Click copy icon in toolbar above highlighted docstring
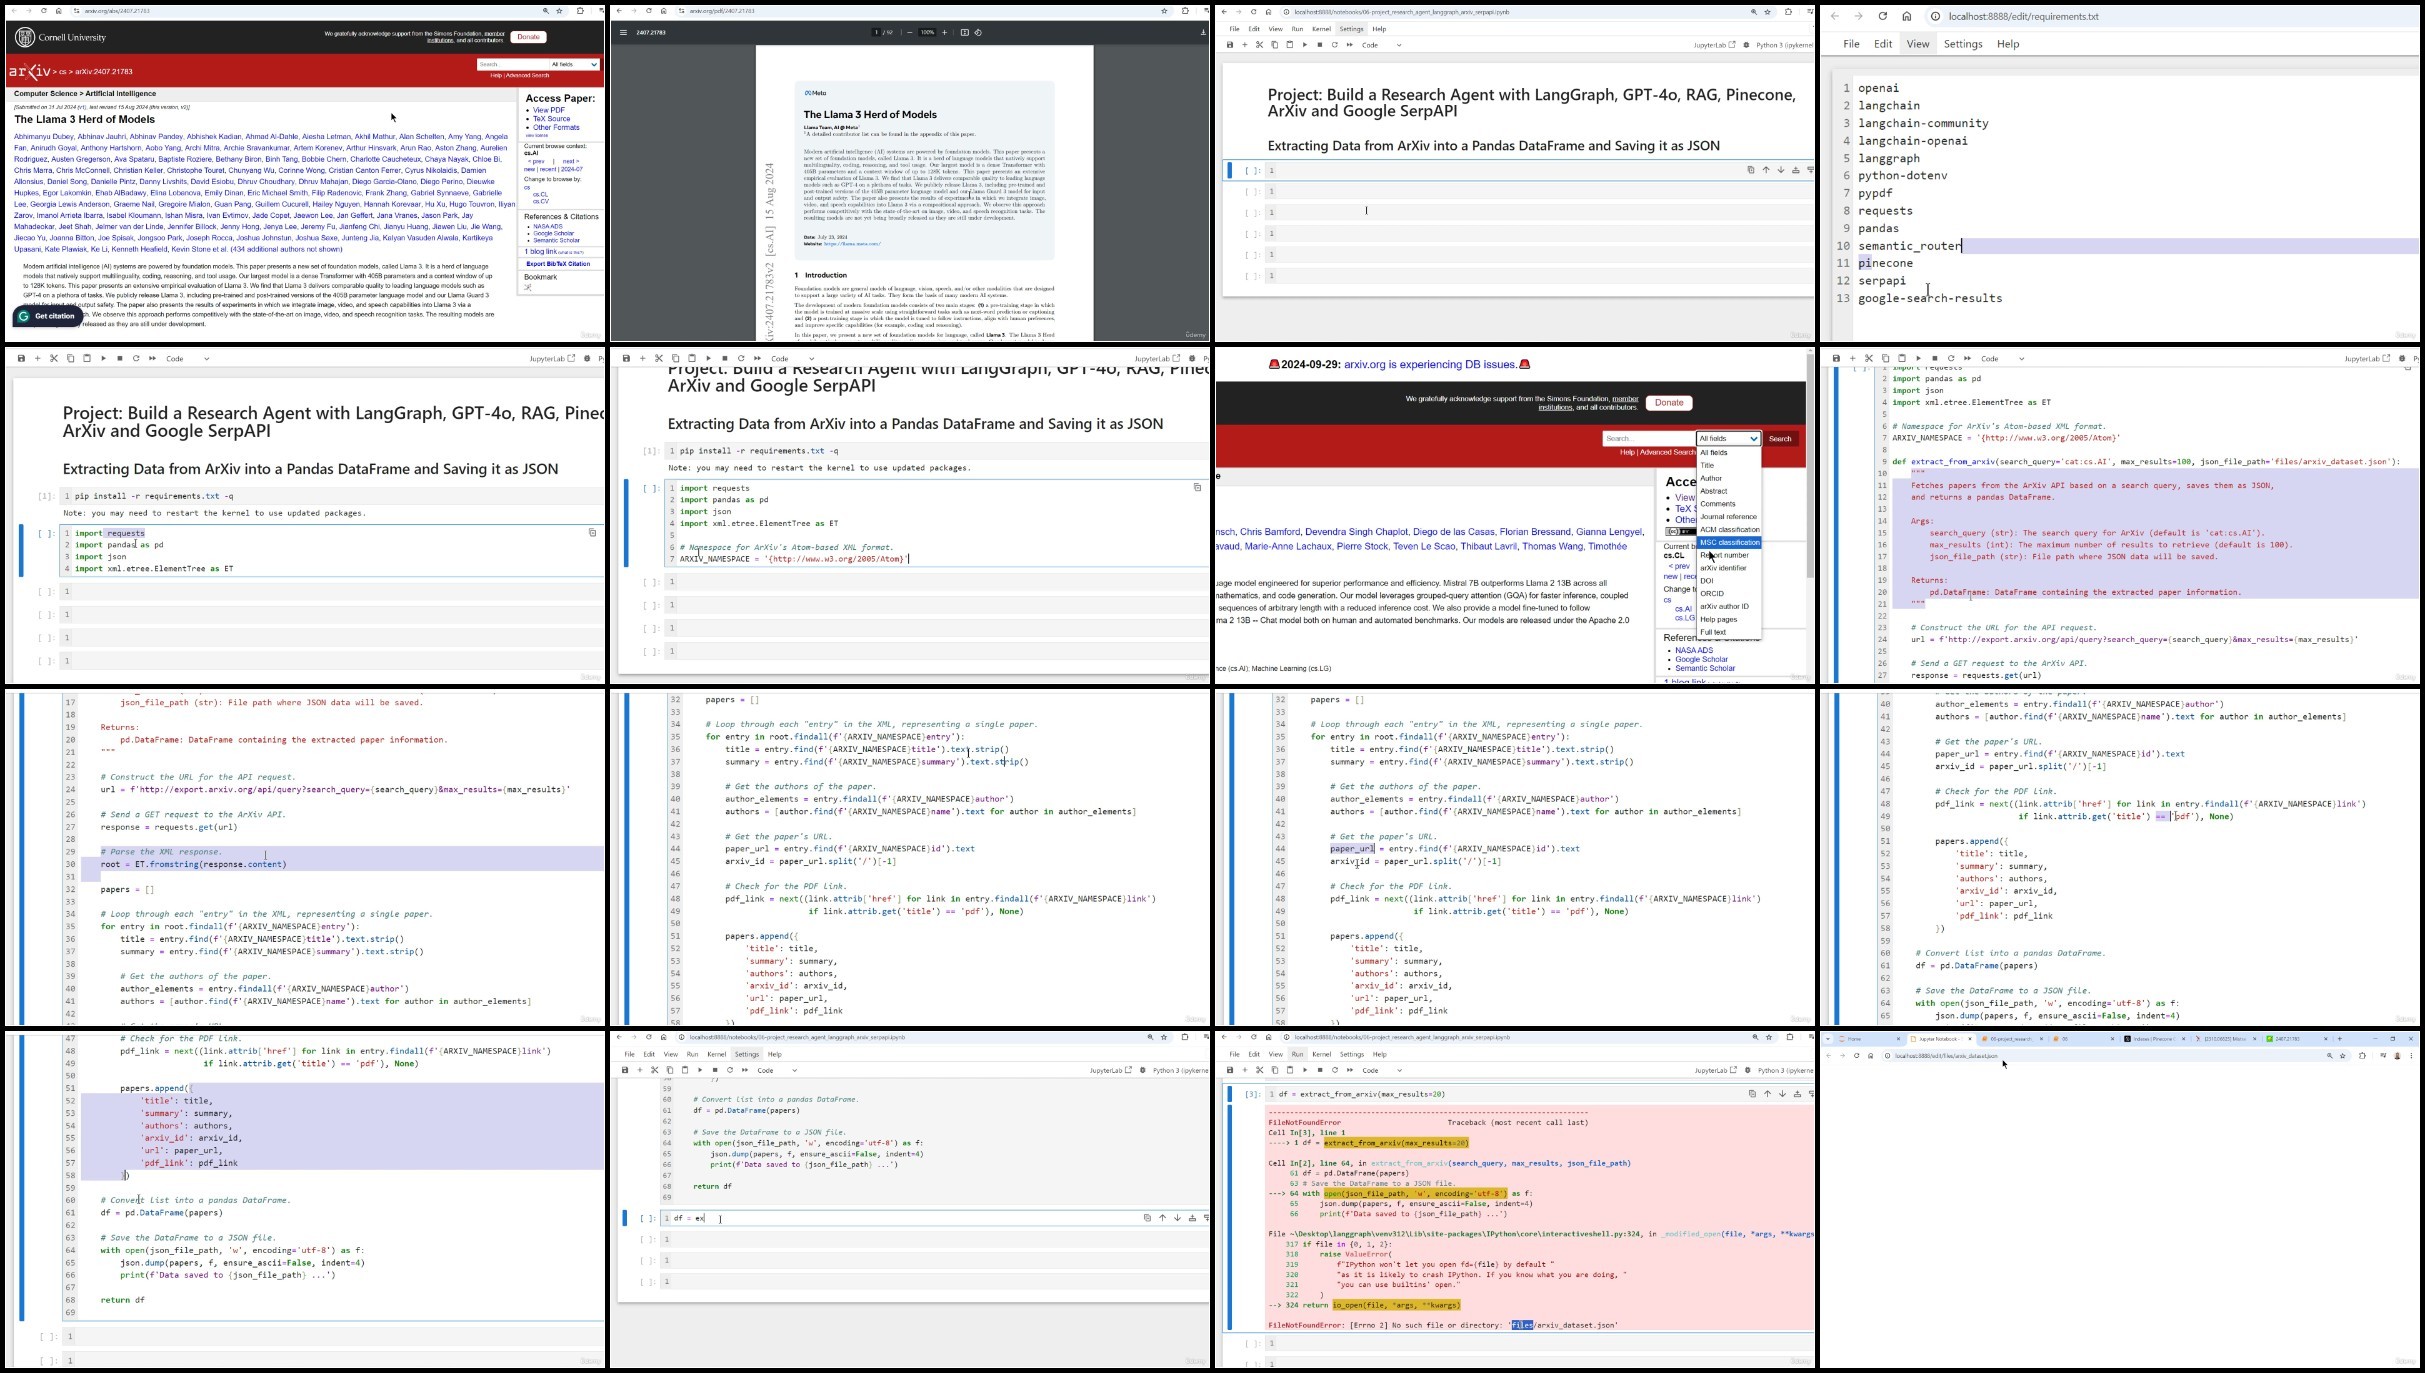Screen dimensions: 2425x1373 (x=1885, y=358)
